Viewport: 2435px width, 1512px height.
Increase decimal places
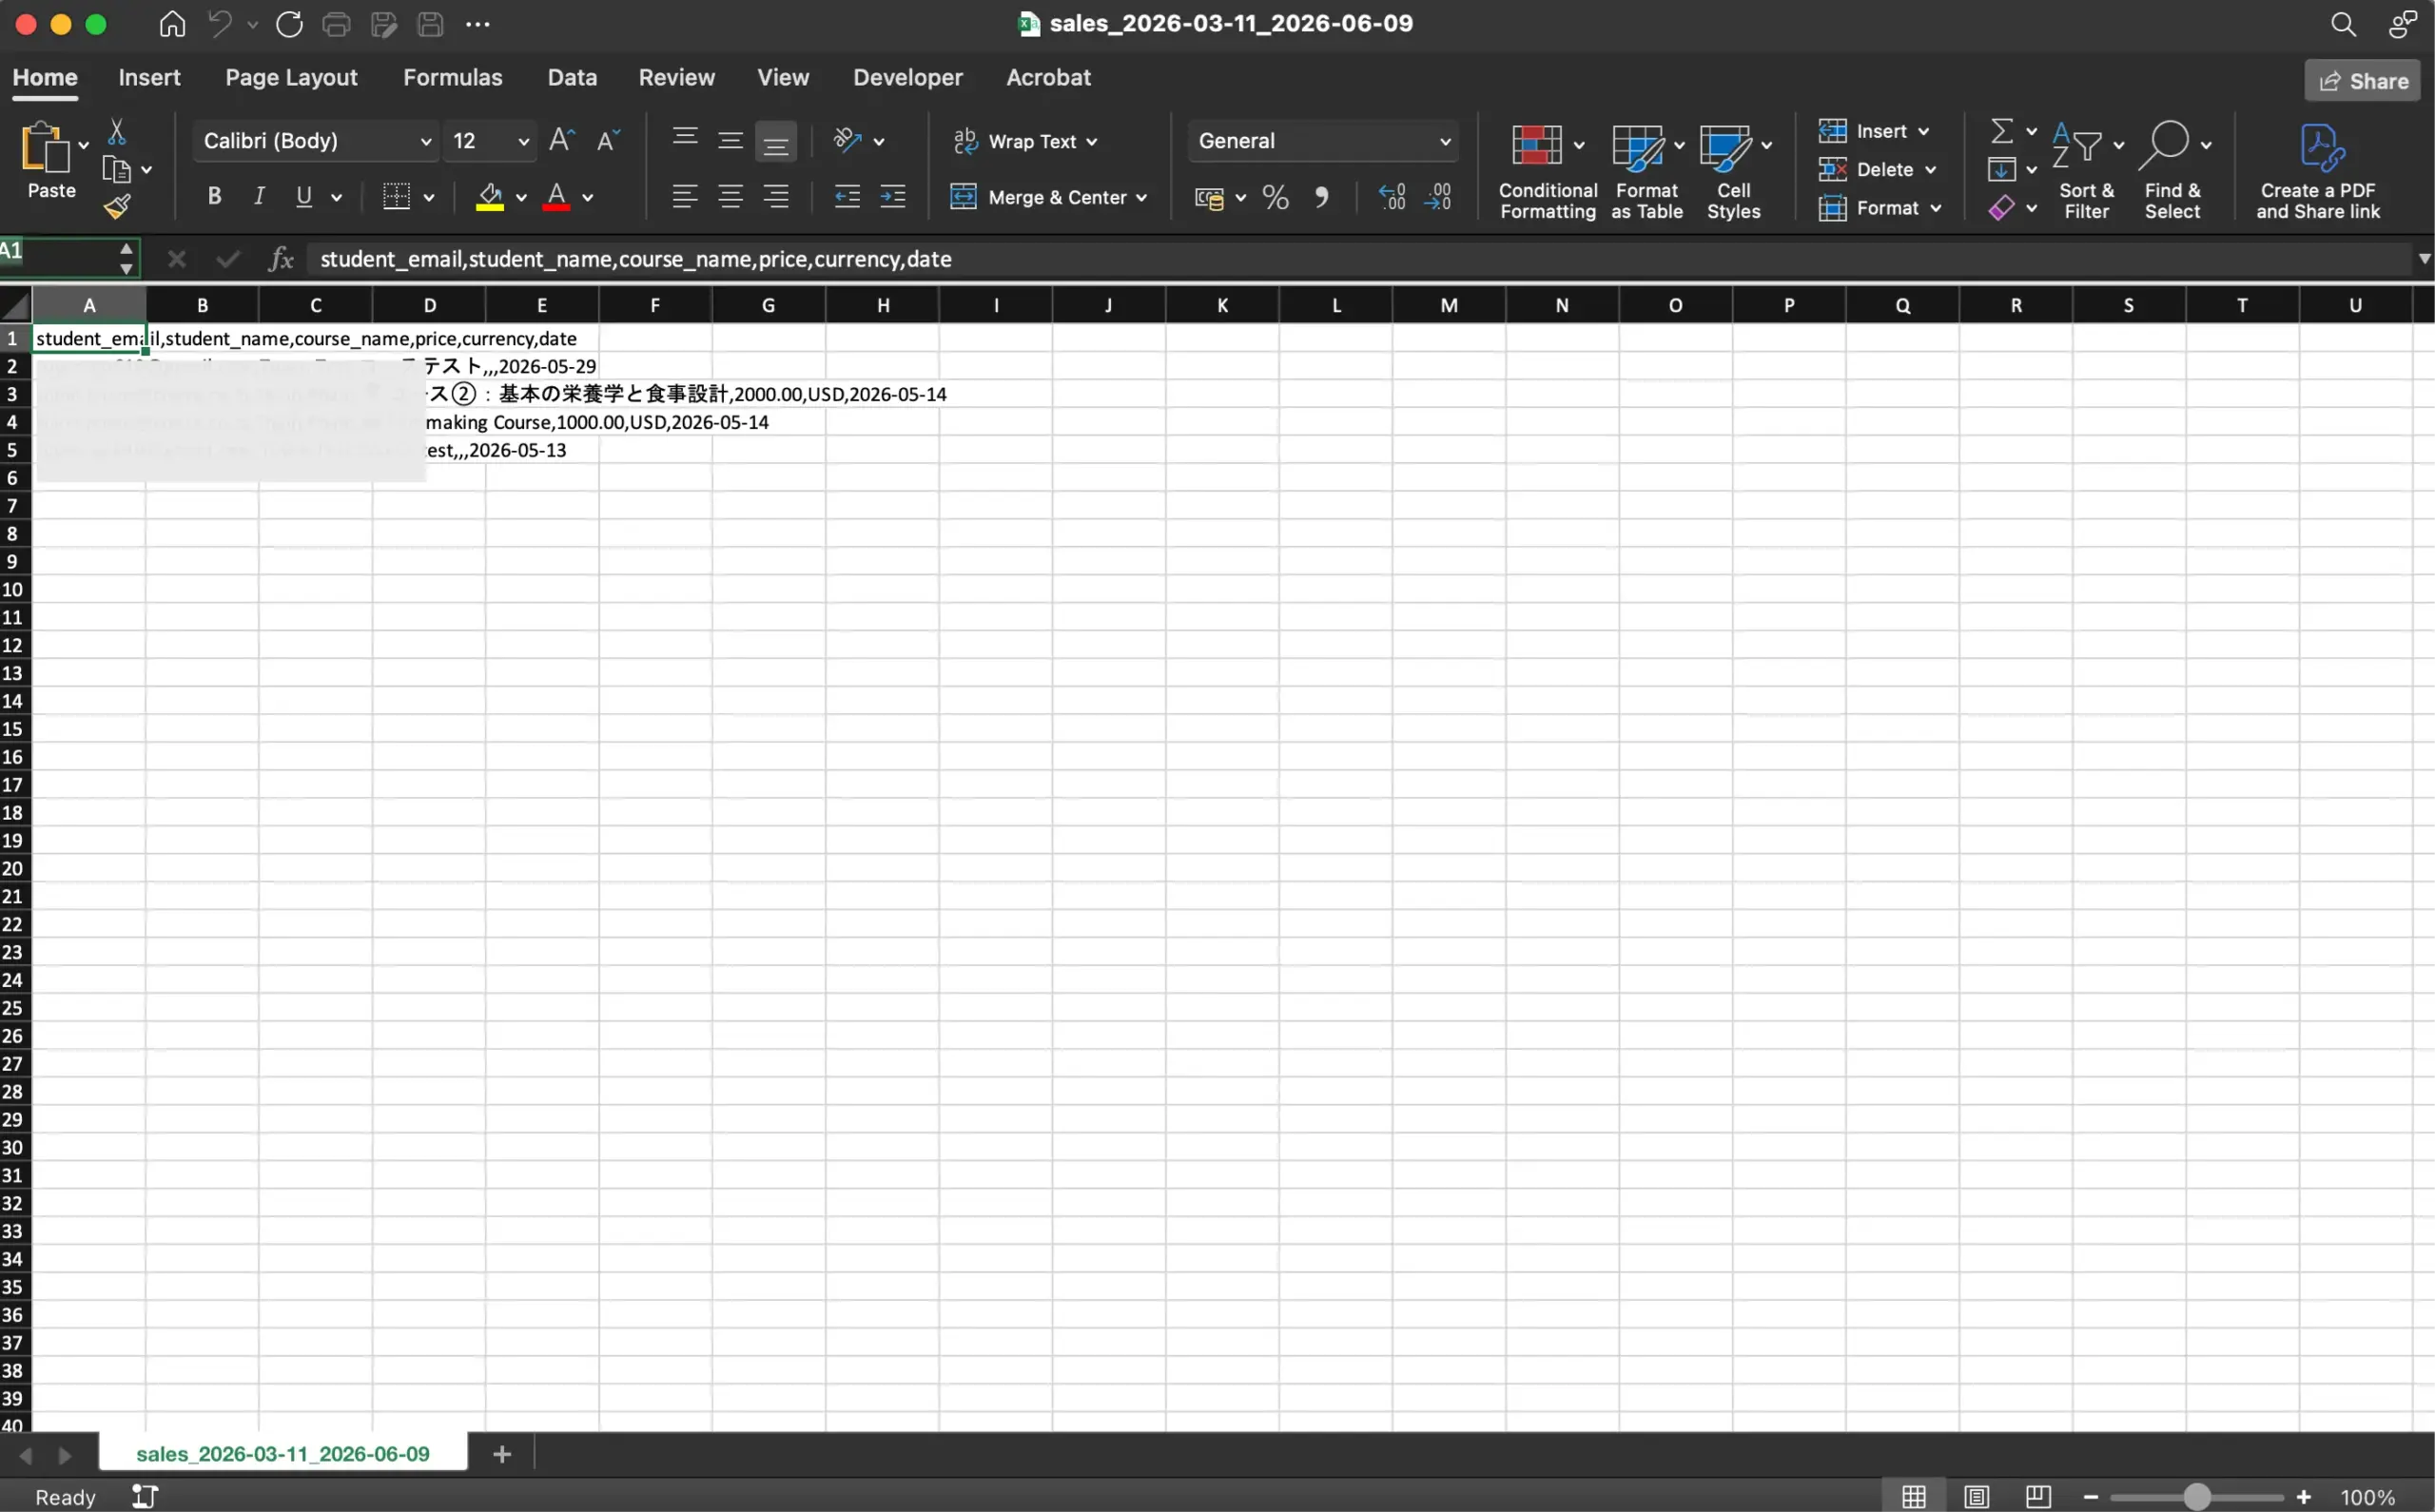[1392, 197]
